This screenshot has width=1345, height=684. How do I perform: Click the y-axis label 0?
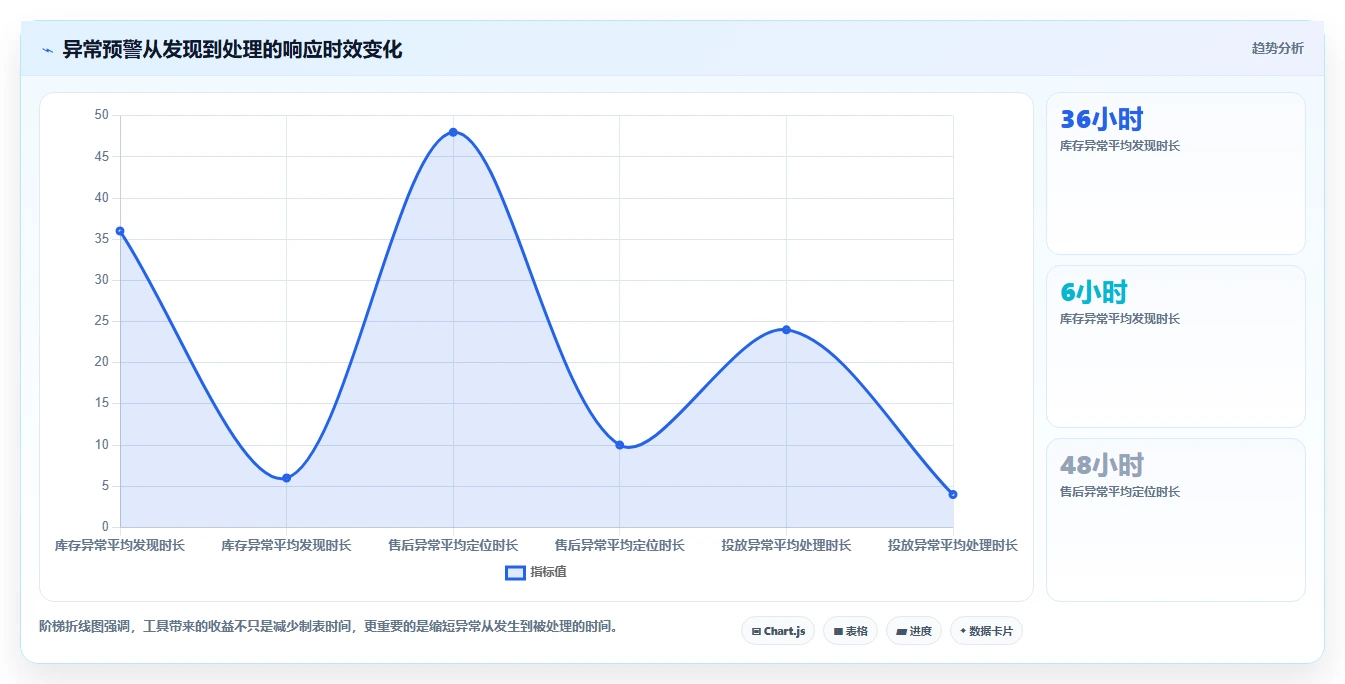click(x=105, y=527)
